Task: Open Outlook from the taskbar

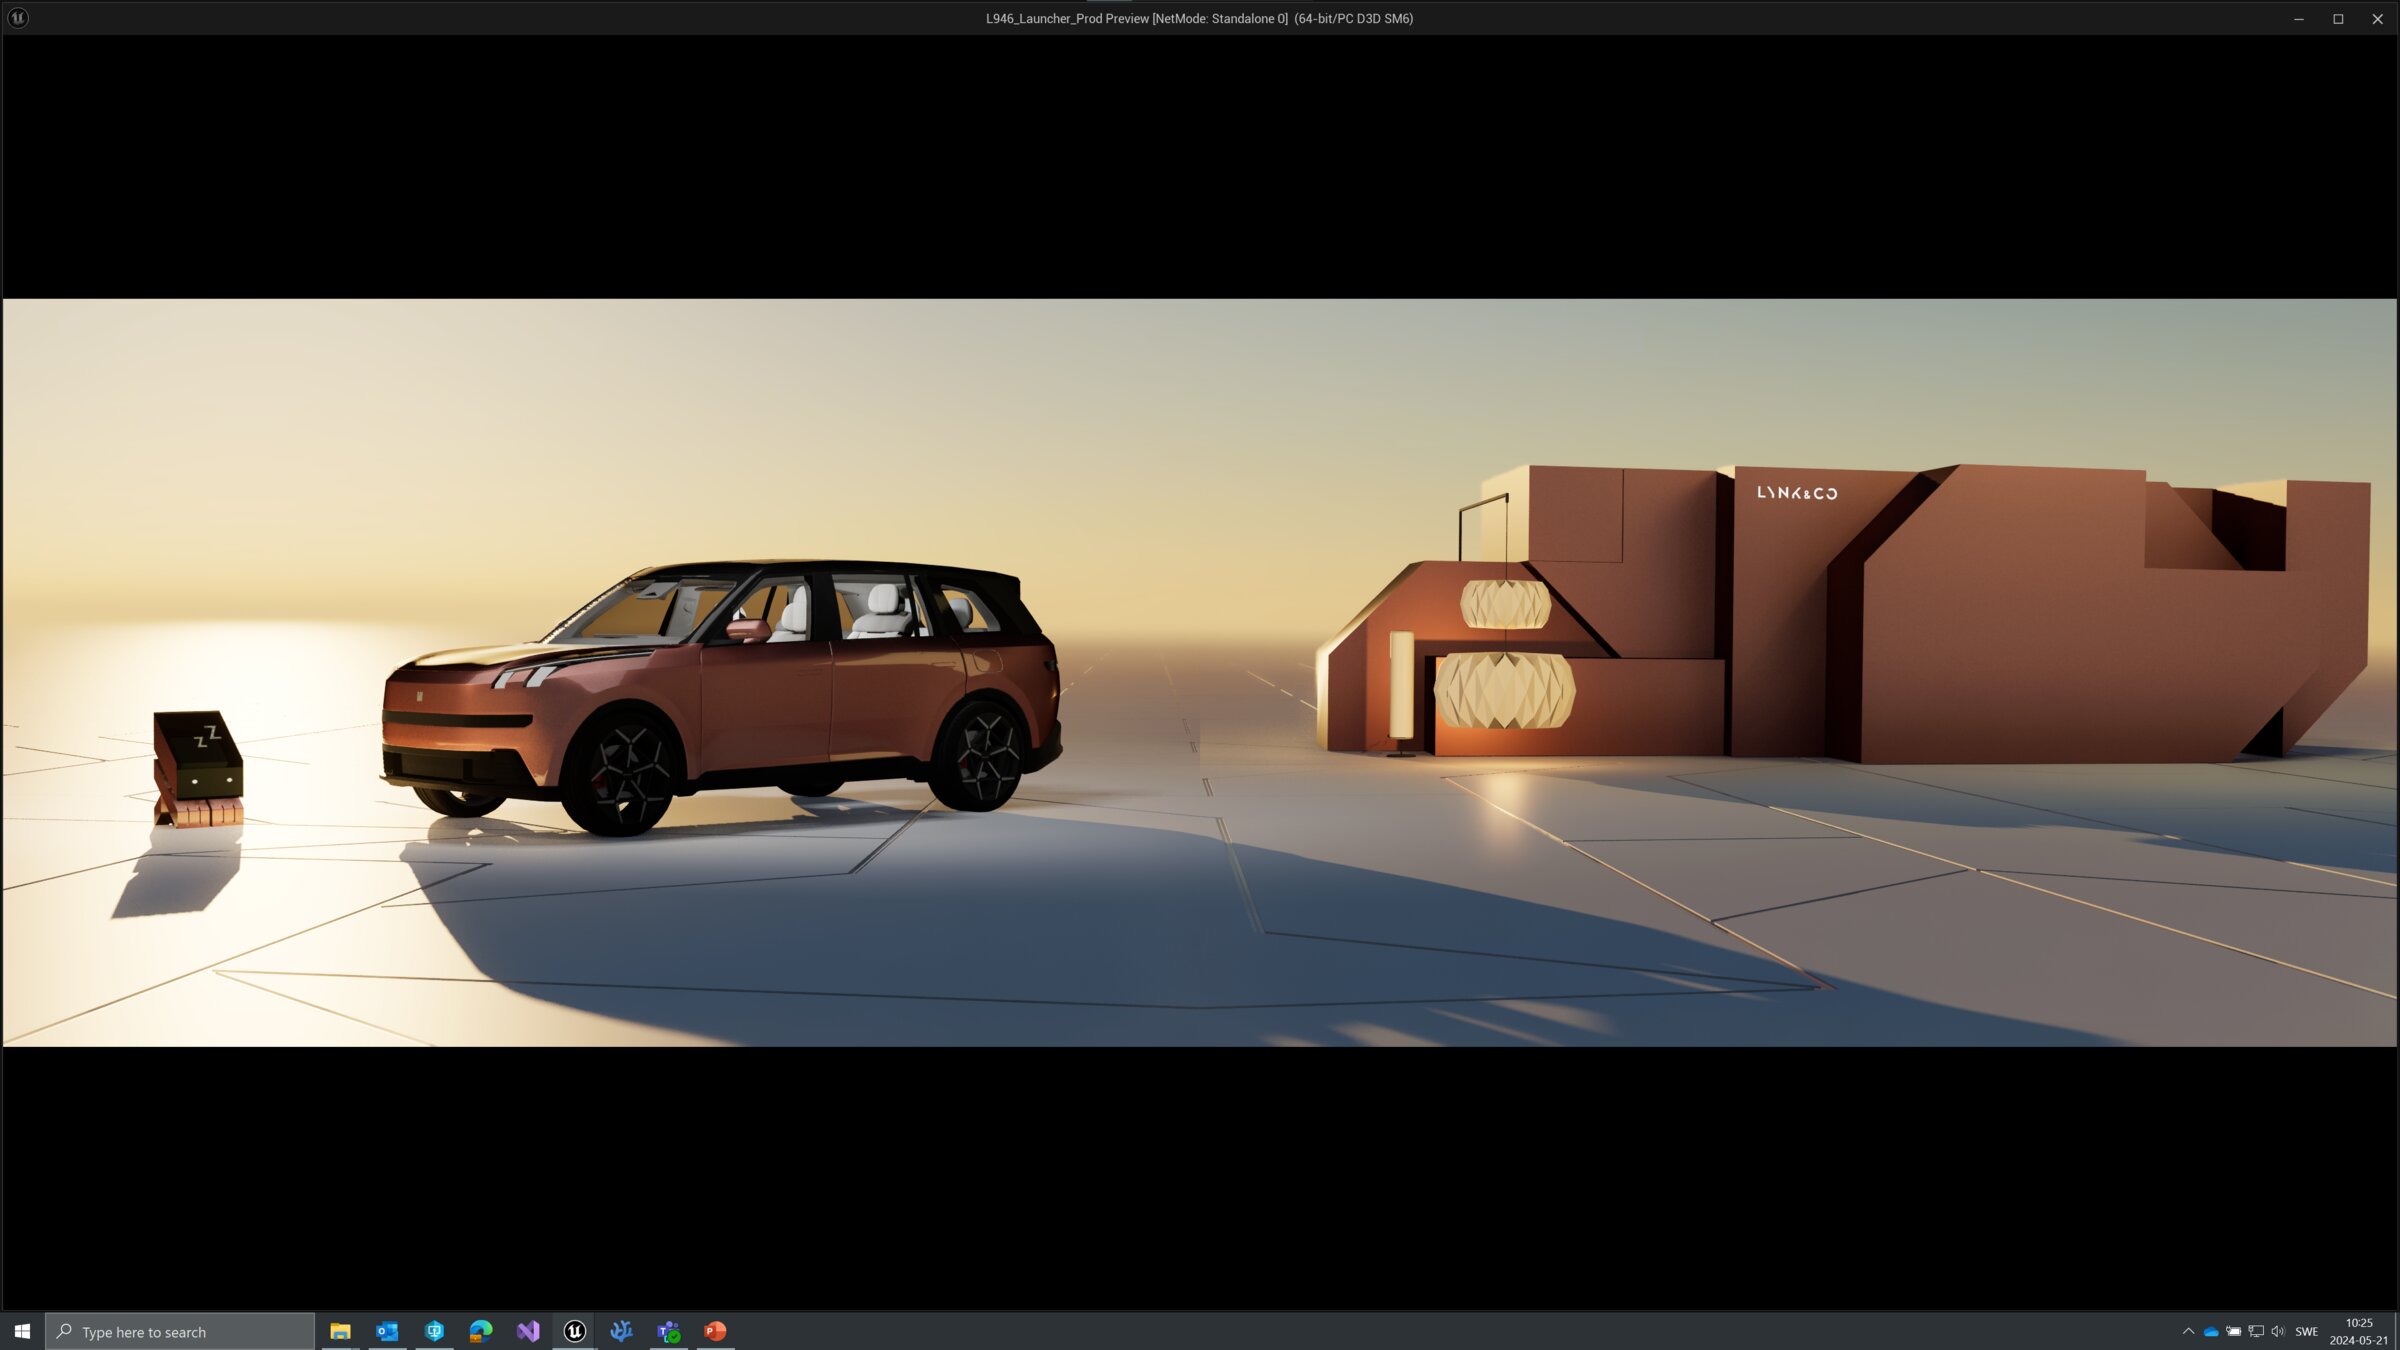Action: click(387, 1331)
